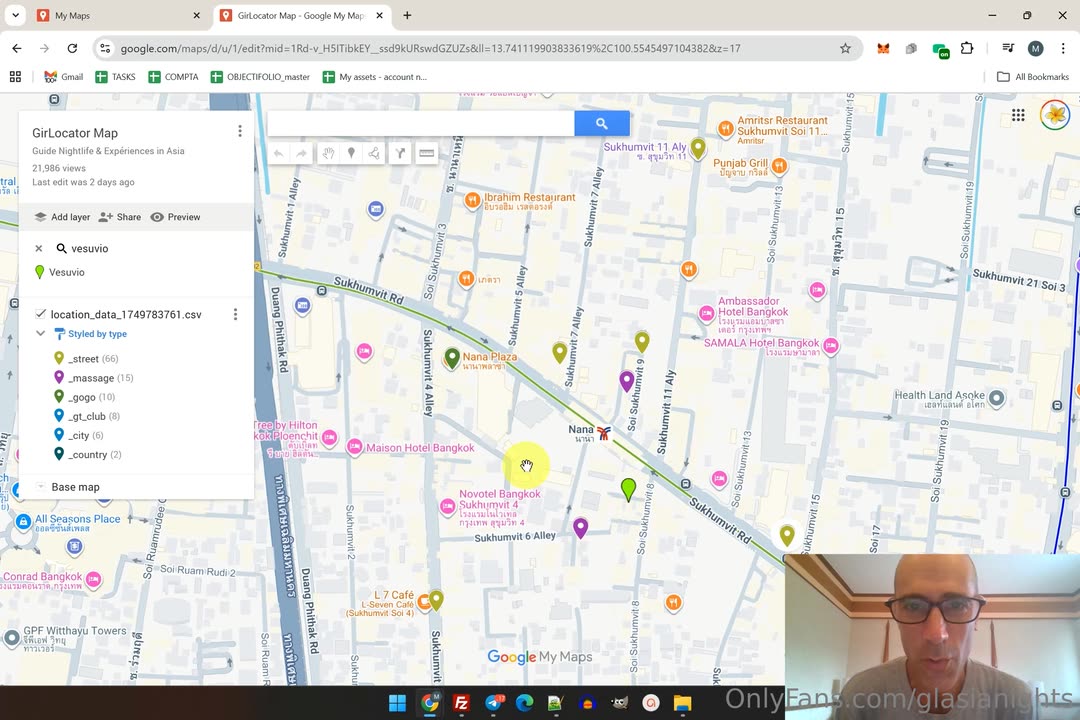Select the Vesuvio search result
The image size is (1080, 720).
pos(67,272)
